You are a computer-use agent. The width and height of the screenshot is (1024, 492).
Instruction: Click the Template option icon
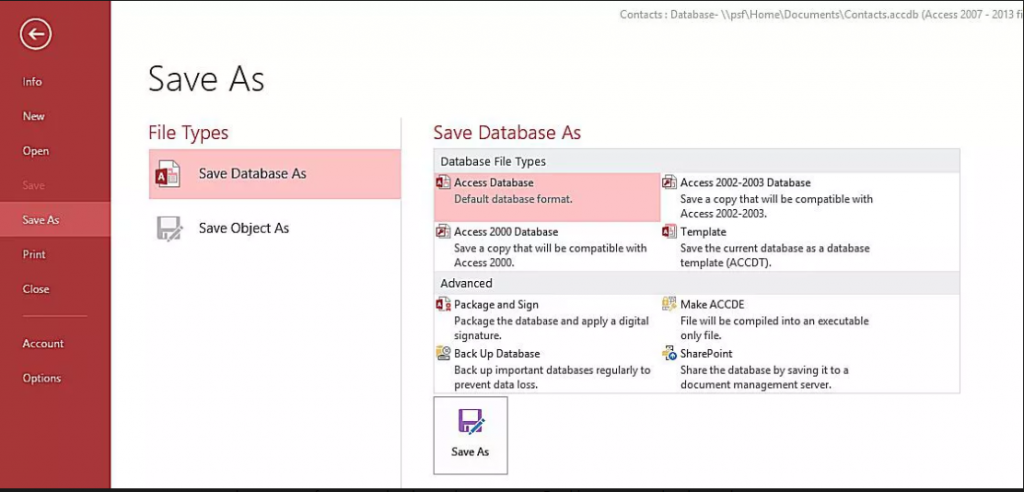669,232
